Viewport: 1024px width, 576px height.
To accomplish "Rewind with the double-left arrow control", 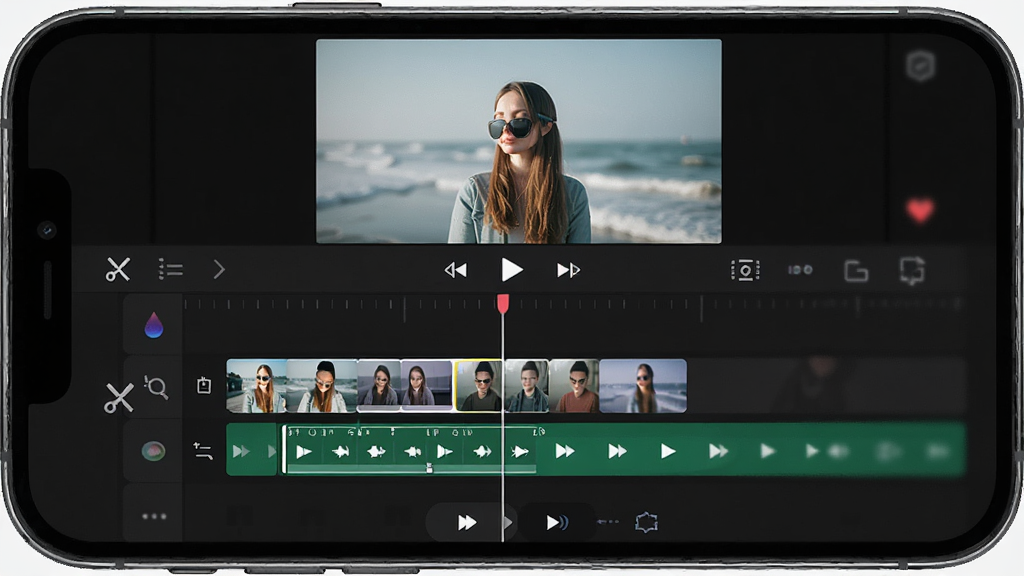I will (x=455, y=270).
